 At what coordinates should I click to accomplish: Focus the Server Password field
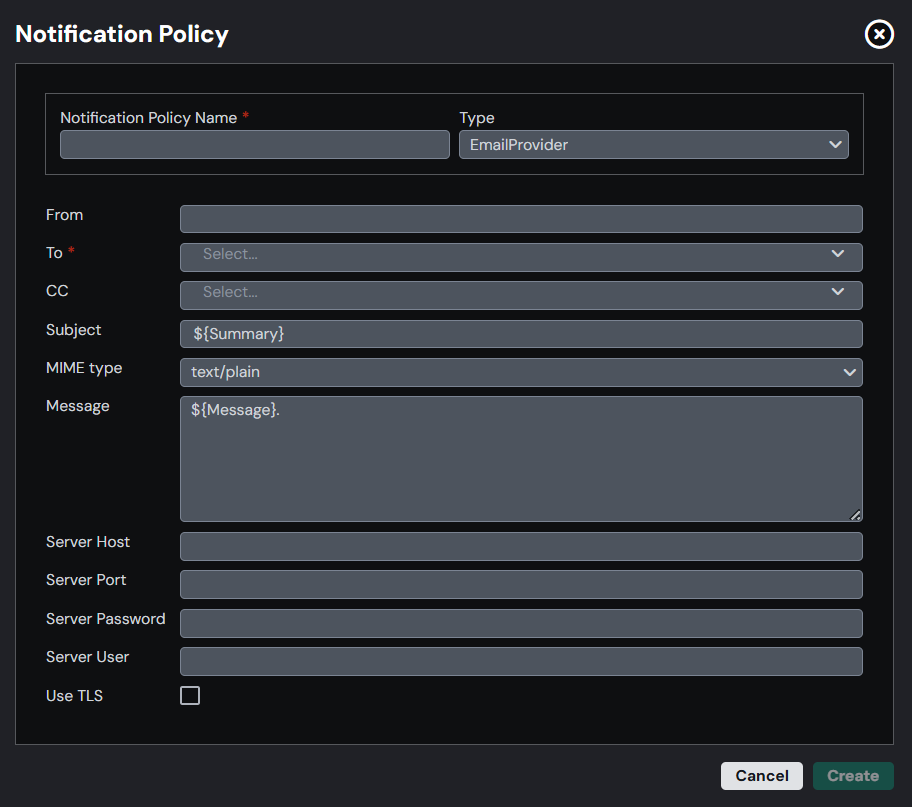pos(521,623)
